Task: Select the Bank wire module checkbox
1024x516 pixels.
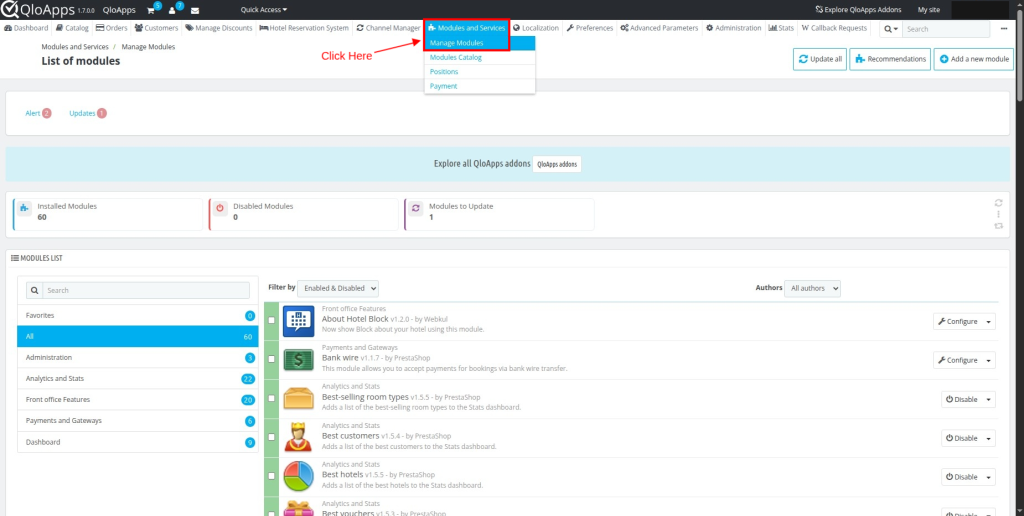Action: (x=272, y=359)
